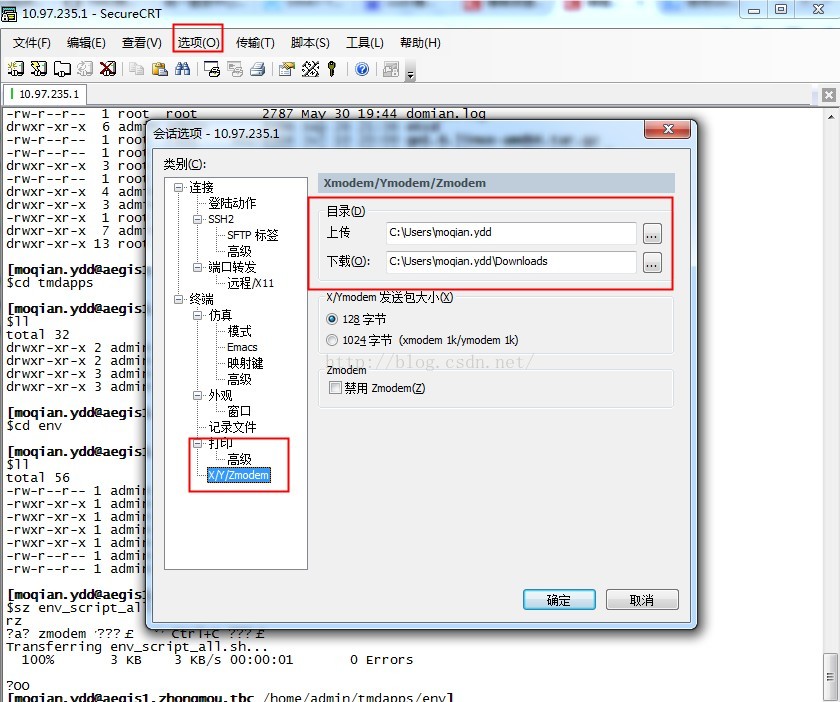Select 高级 under 打印 in tree
This screenshot has height=702, width=840.
tap(239, 459)
